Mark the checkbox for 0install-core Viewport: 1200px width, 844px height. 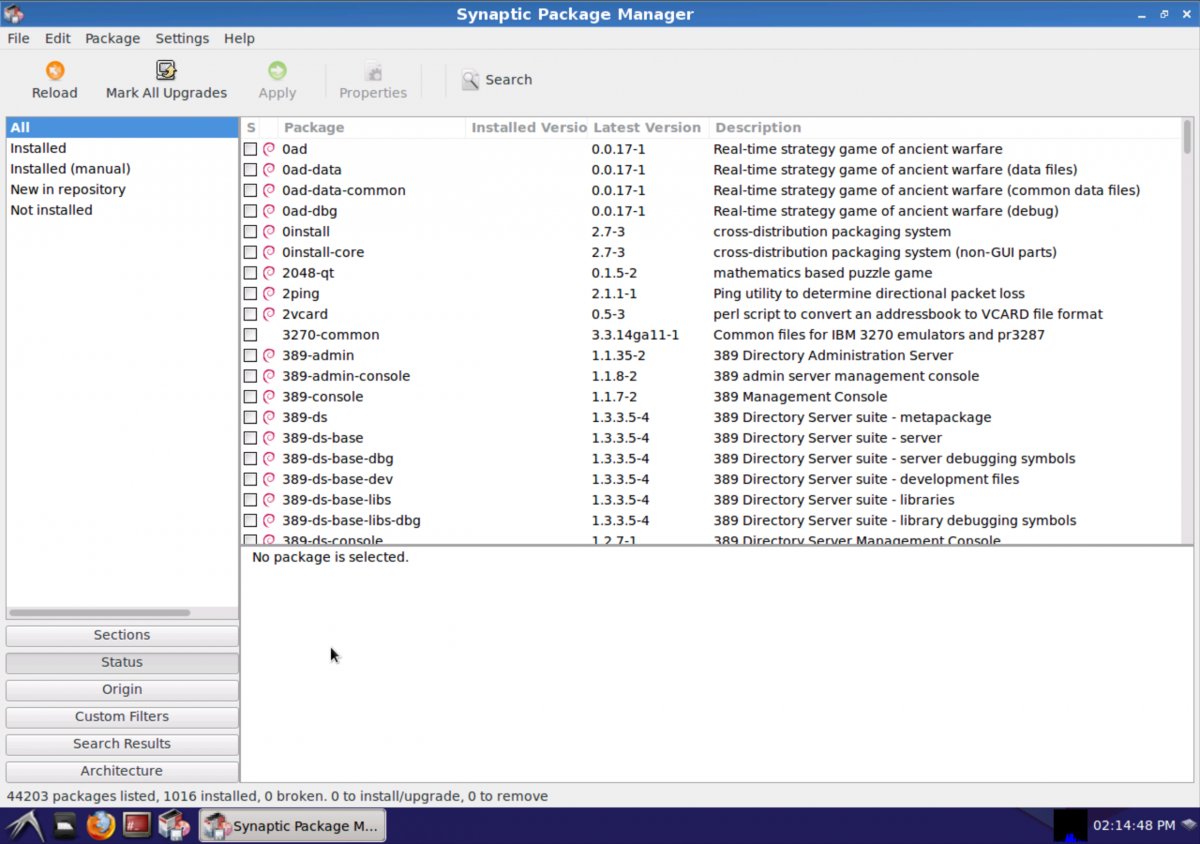click(x=250, y=253)
